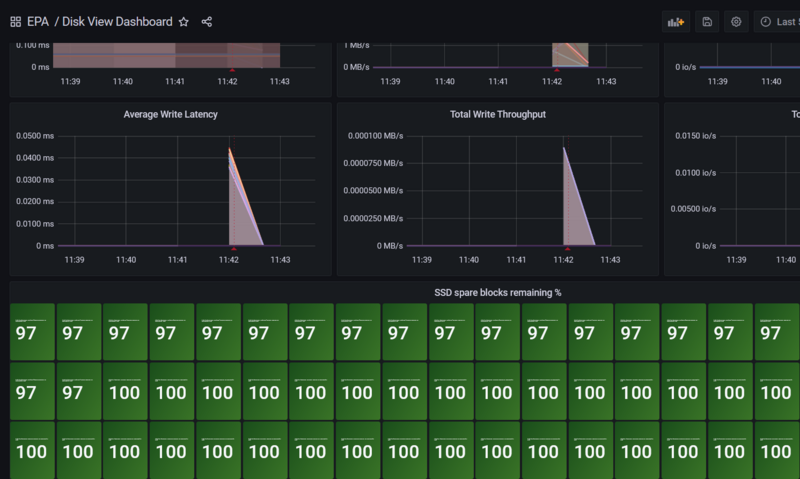Select the 0.0400 ms axis label
The width and height of the screenshot is (800, 479).
pyautogui.click(x=35, y=158)
